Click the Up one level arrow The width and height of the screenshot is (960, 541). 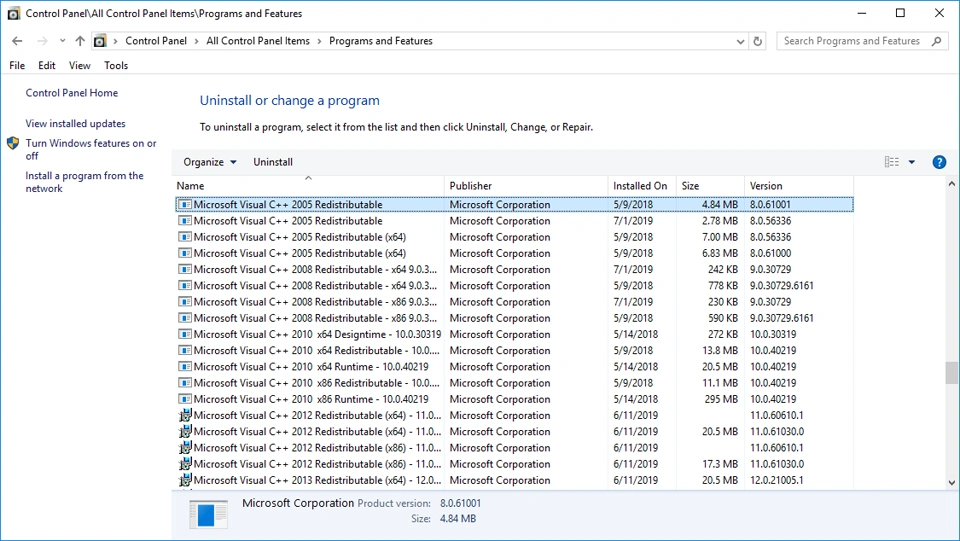click(80, 41)
